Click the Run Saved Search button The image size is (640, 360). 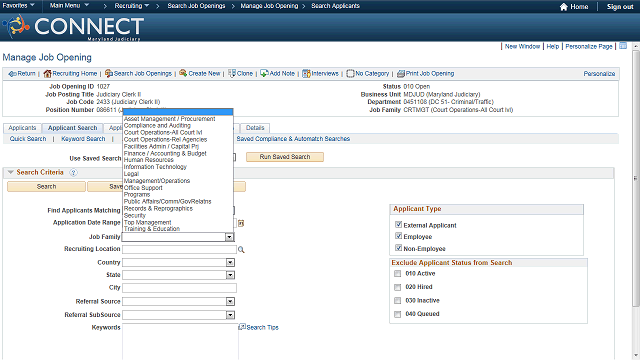tap(285, 157)
